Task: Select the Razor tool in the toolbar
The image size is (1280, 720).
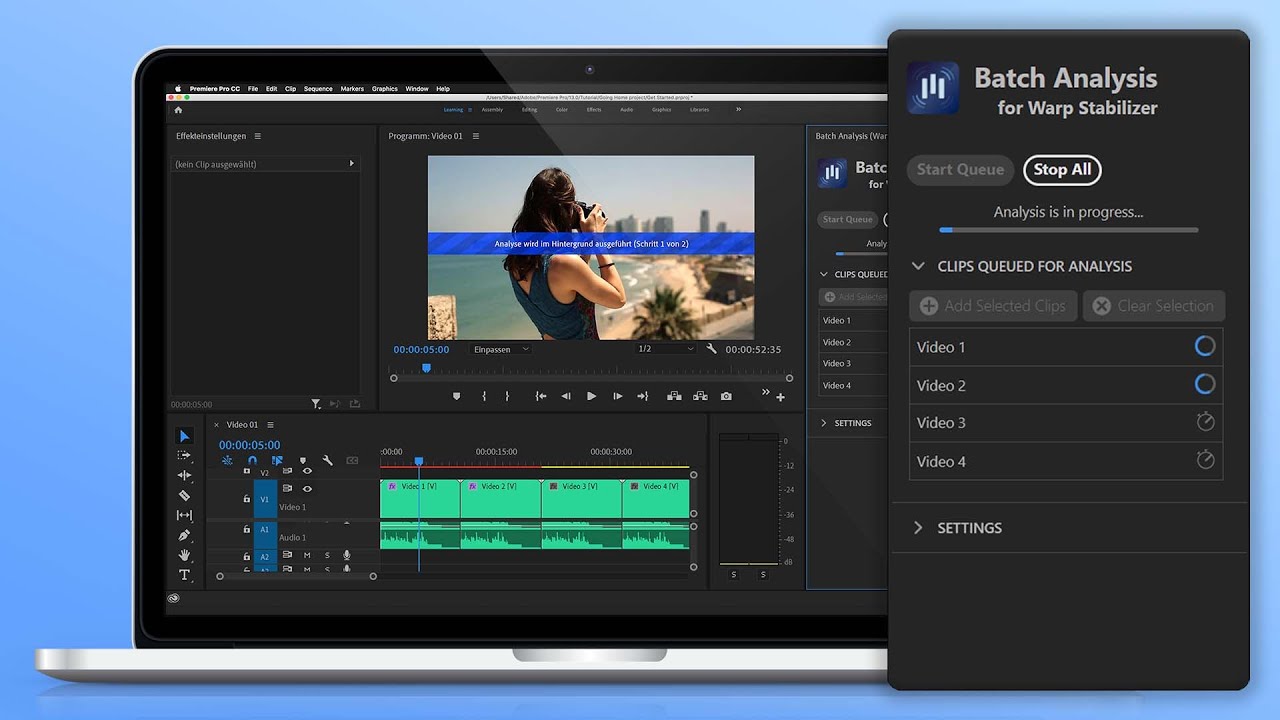Action: coord(184,495)
